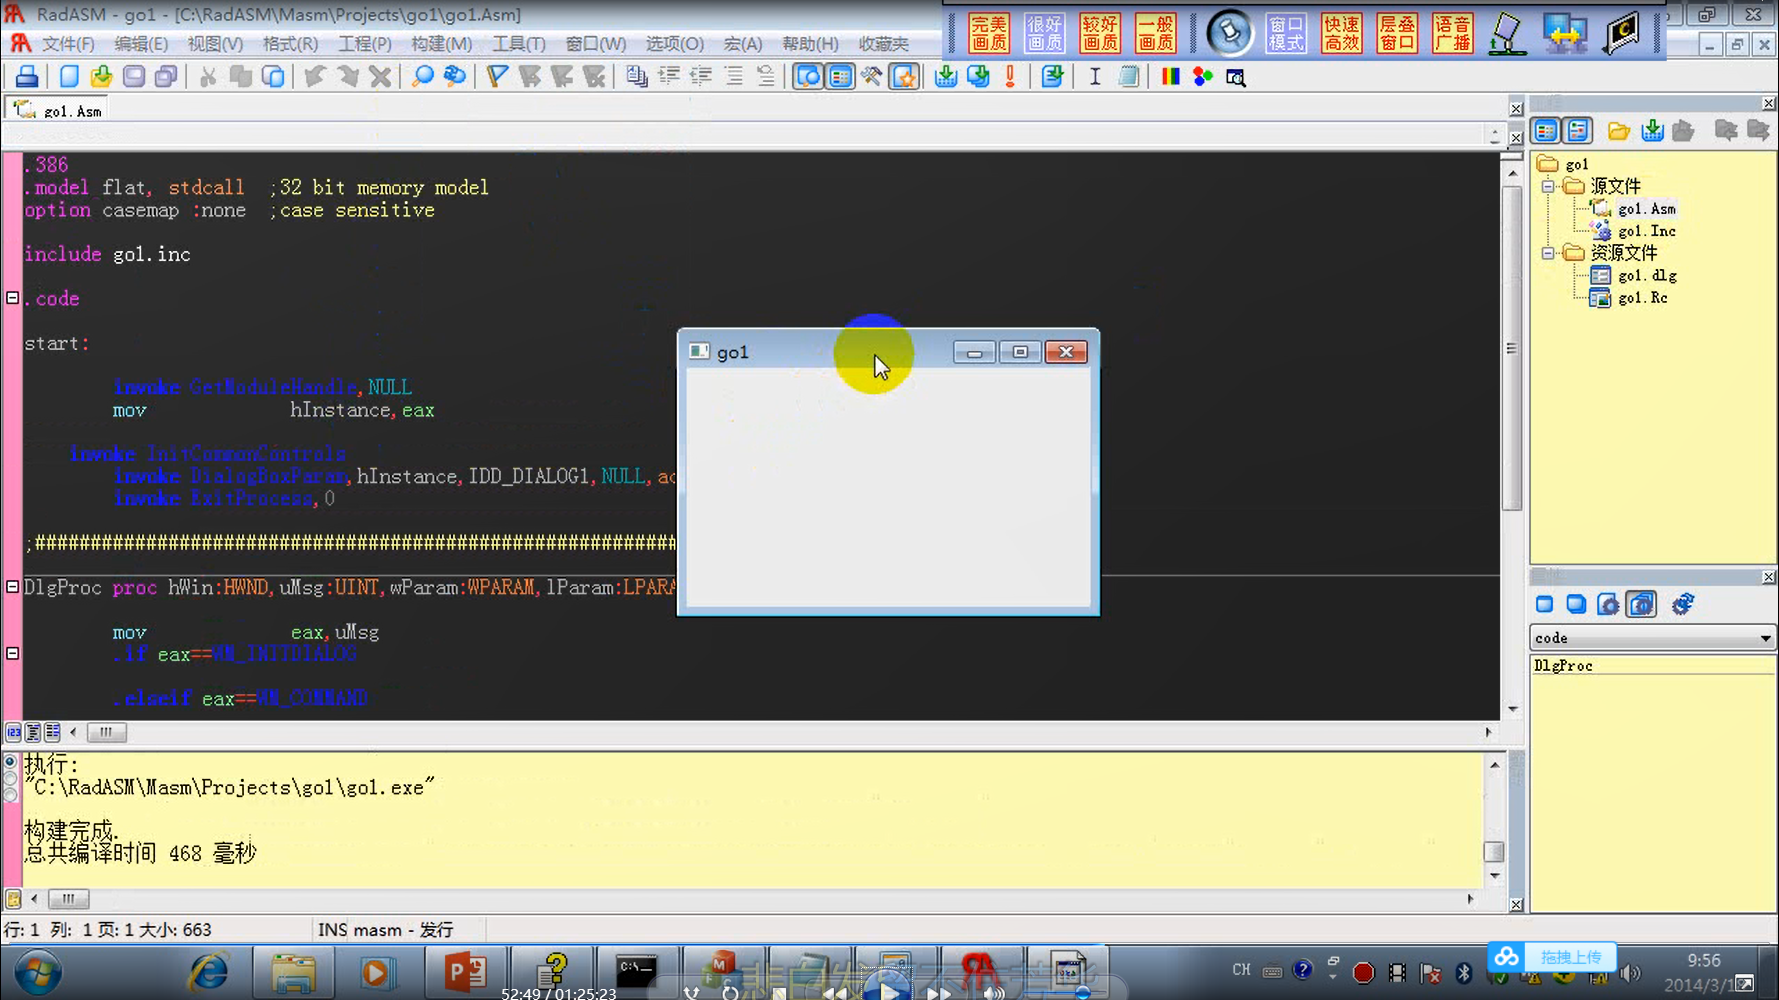
Task: Open the 编辑(E) menu
Action: click(x=141, y=44)
